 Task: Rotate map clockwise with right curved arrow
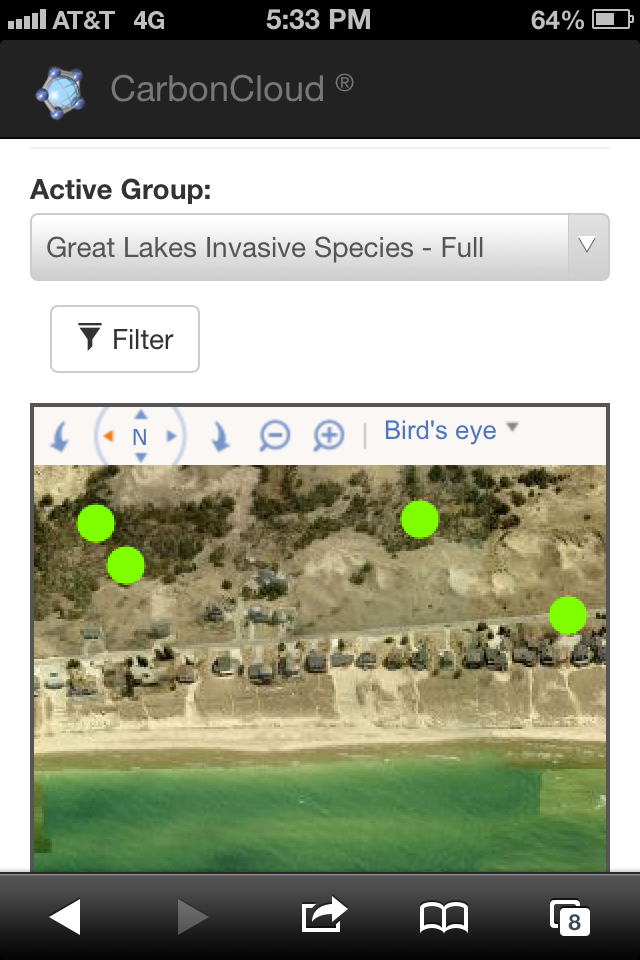point(219,437)
